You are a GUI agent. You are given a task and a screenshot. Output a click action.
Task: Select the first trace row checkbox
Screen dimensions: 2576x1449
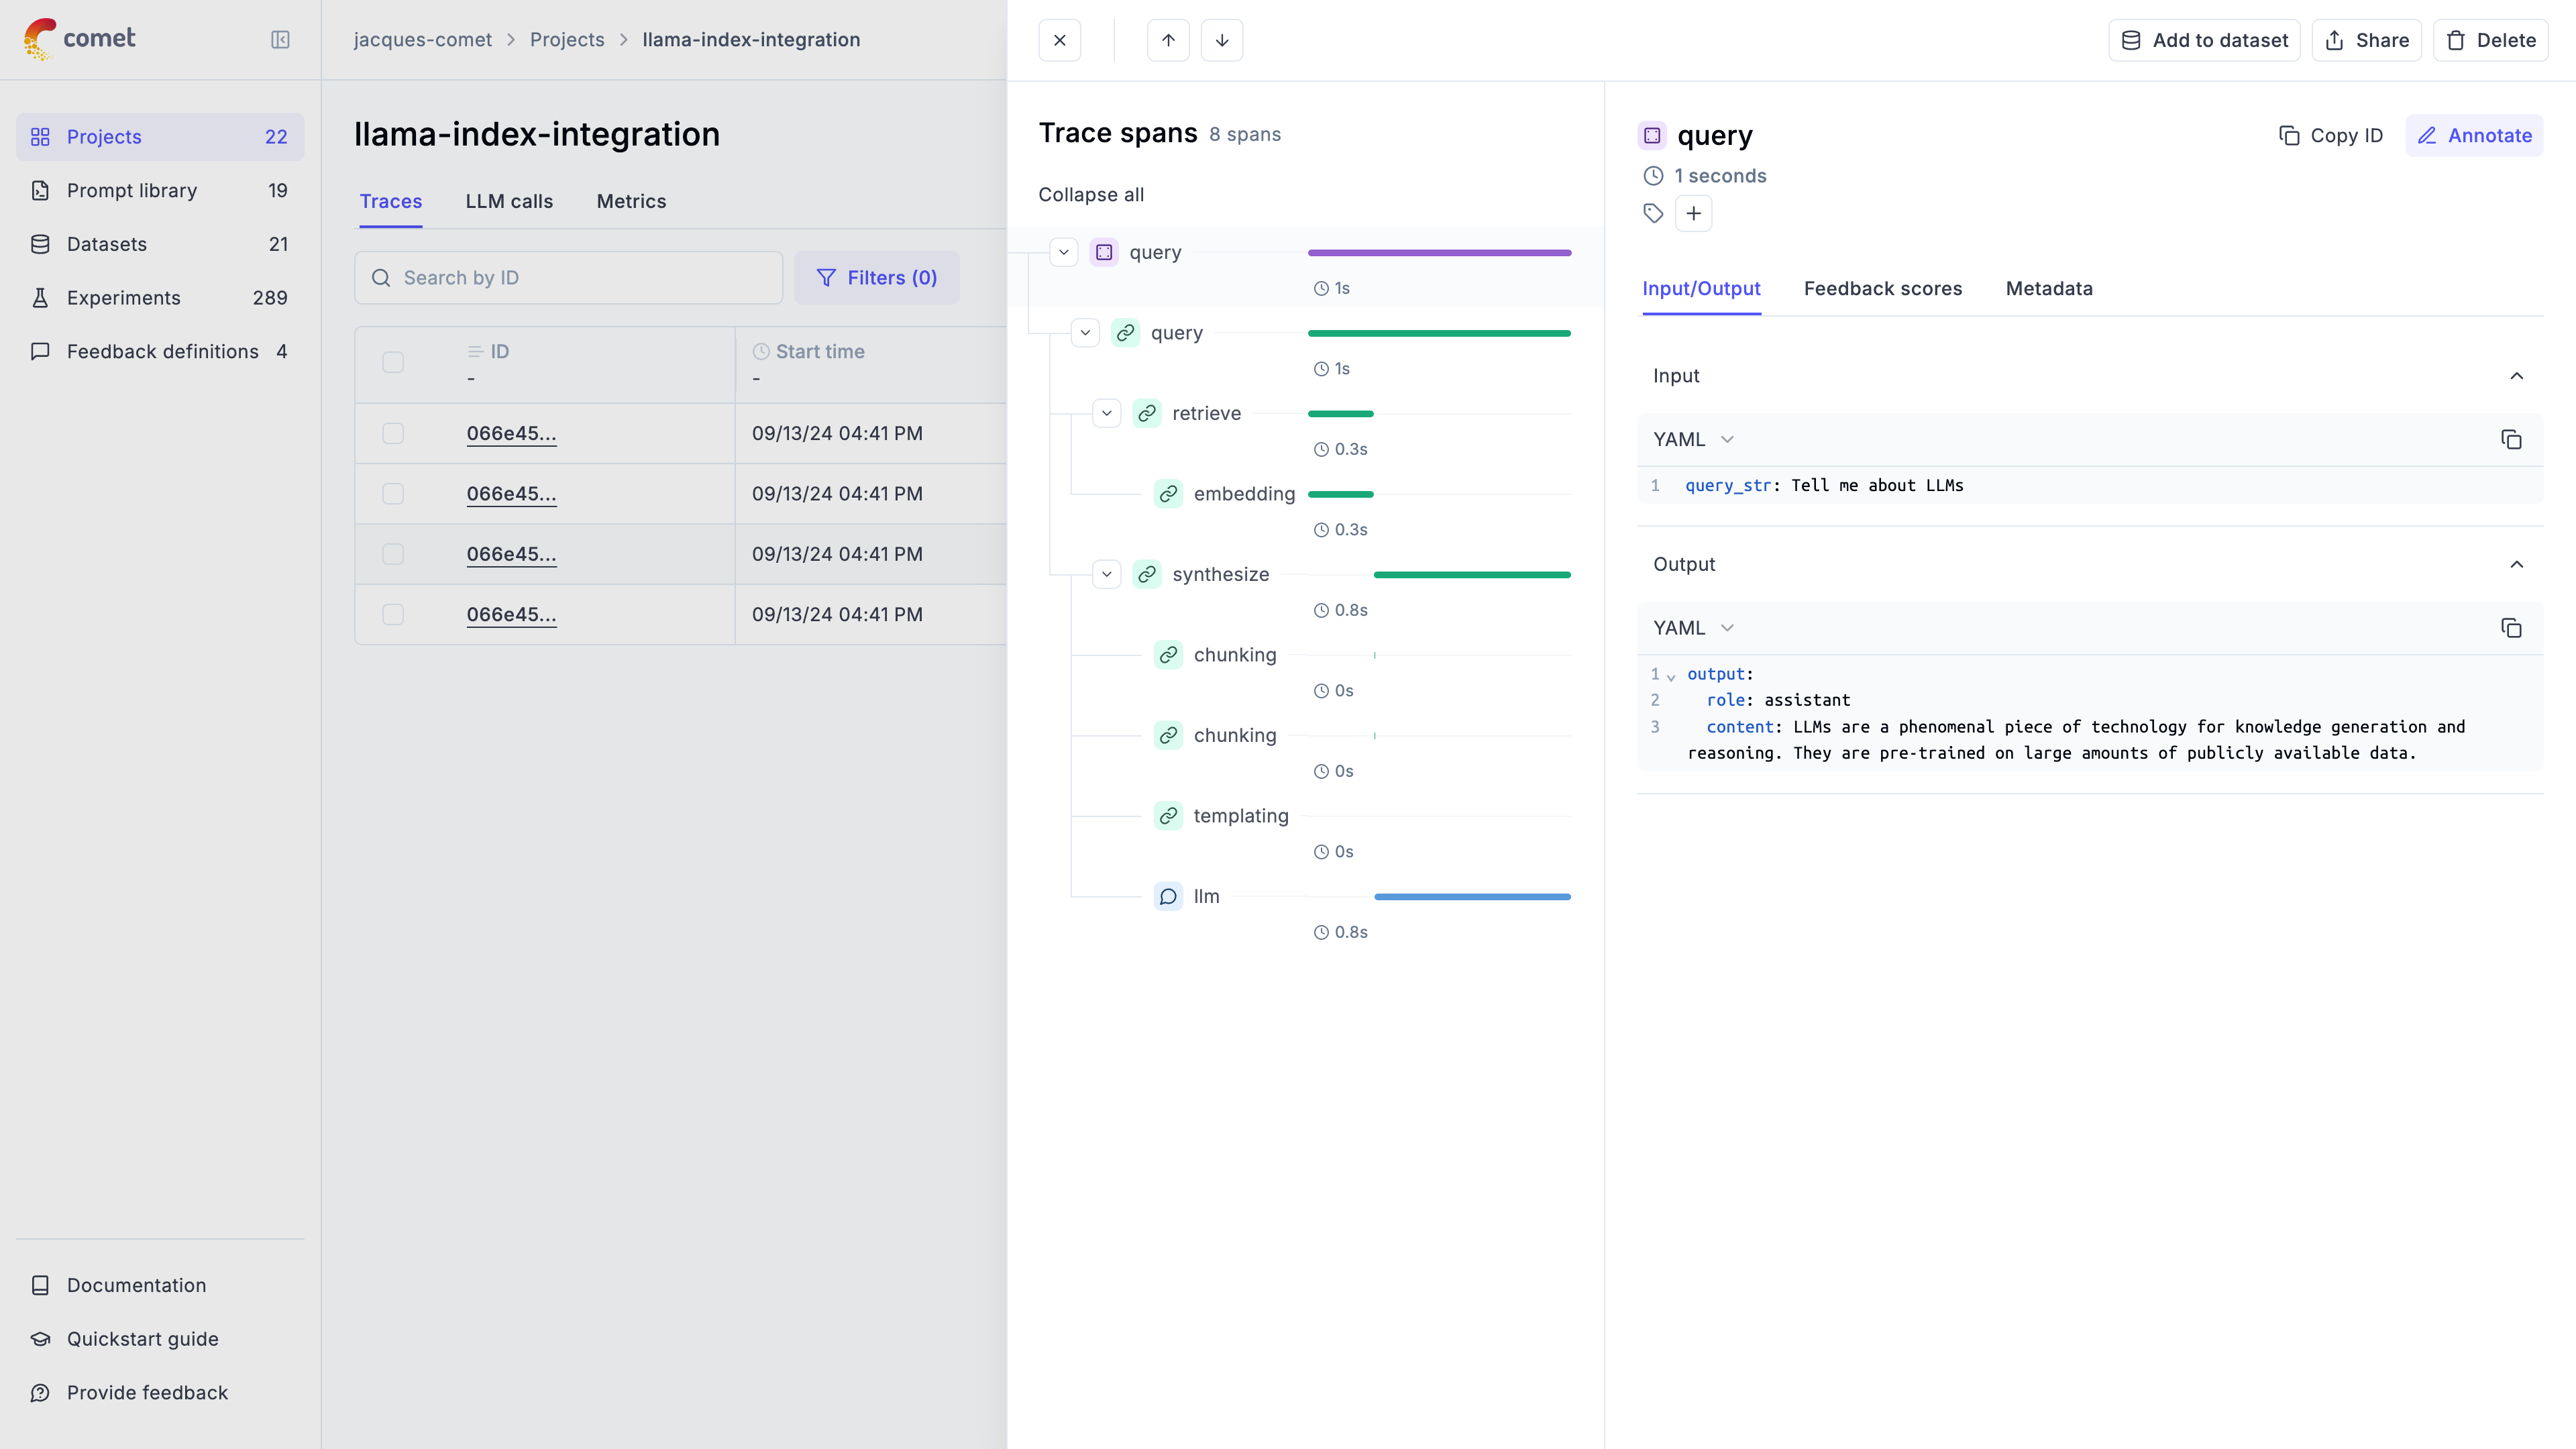pos(393,433)
